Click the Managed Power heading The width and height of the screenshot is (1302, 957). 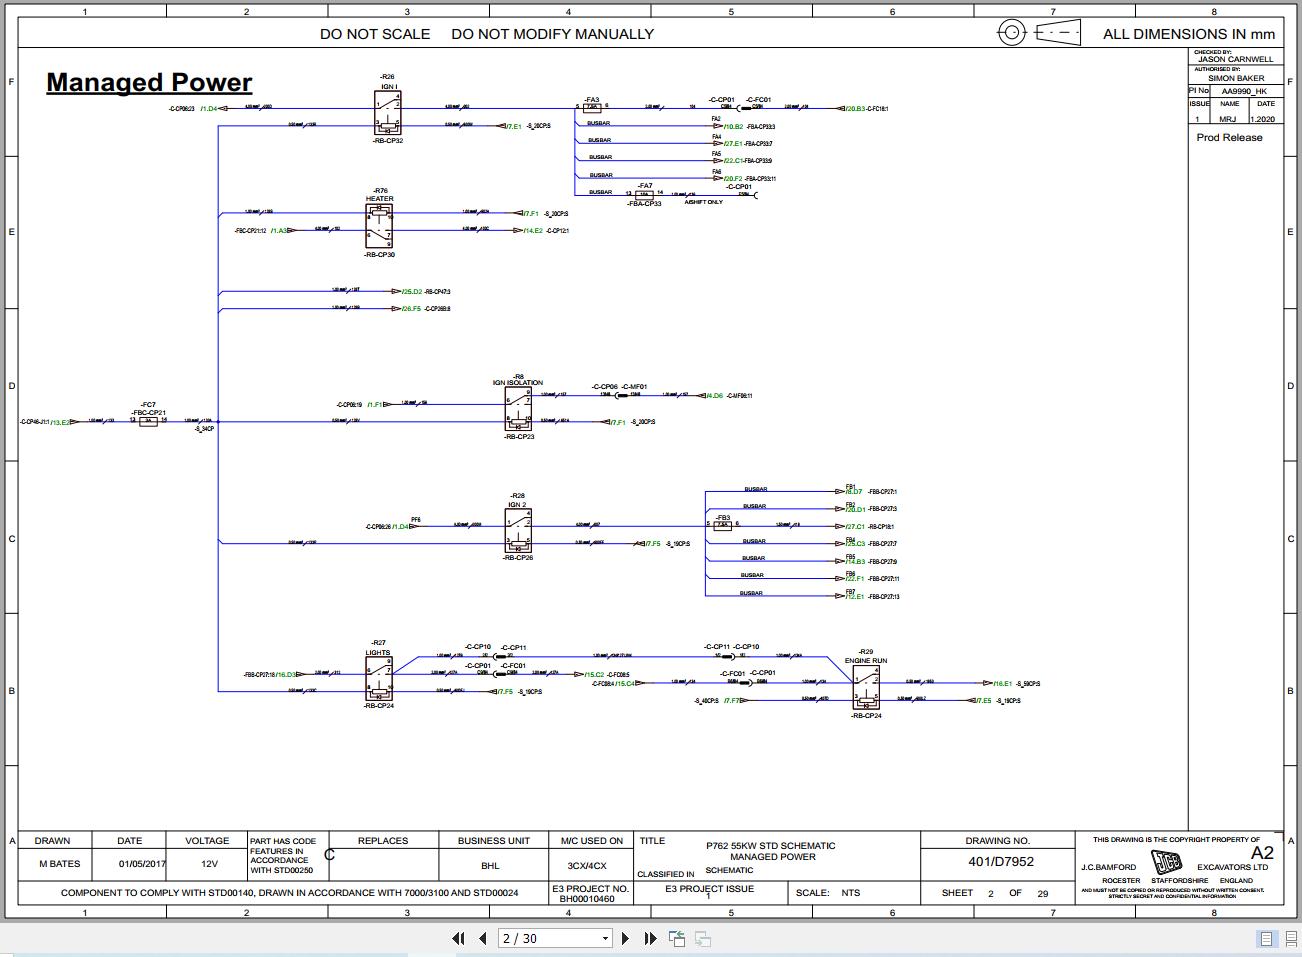(x=149, y=82)
